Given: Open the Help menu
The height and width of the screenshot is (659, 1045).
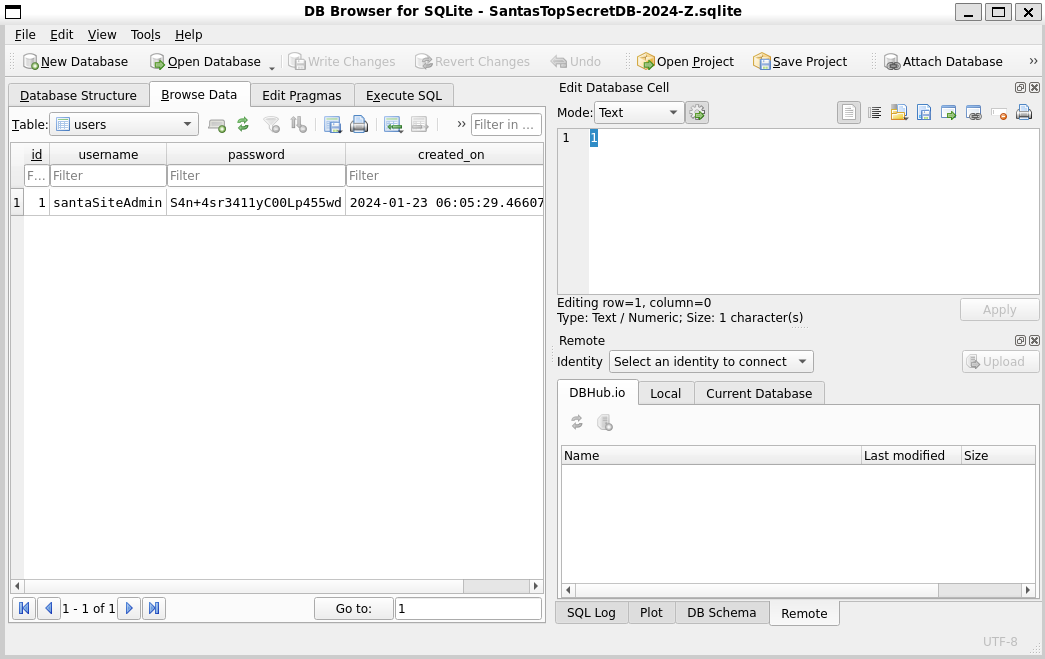Looking at the screenshot, I should tap(189, 35).
